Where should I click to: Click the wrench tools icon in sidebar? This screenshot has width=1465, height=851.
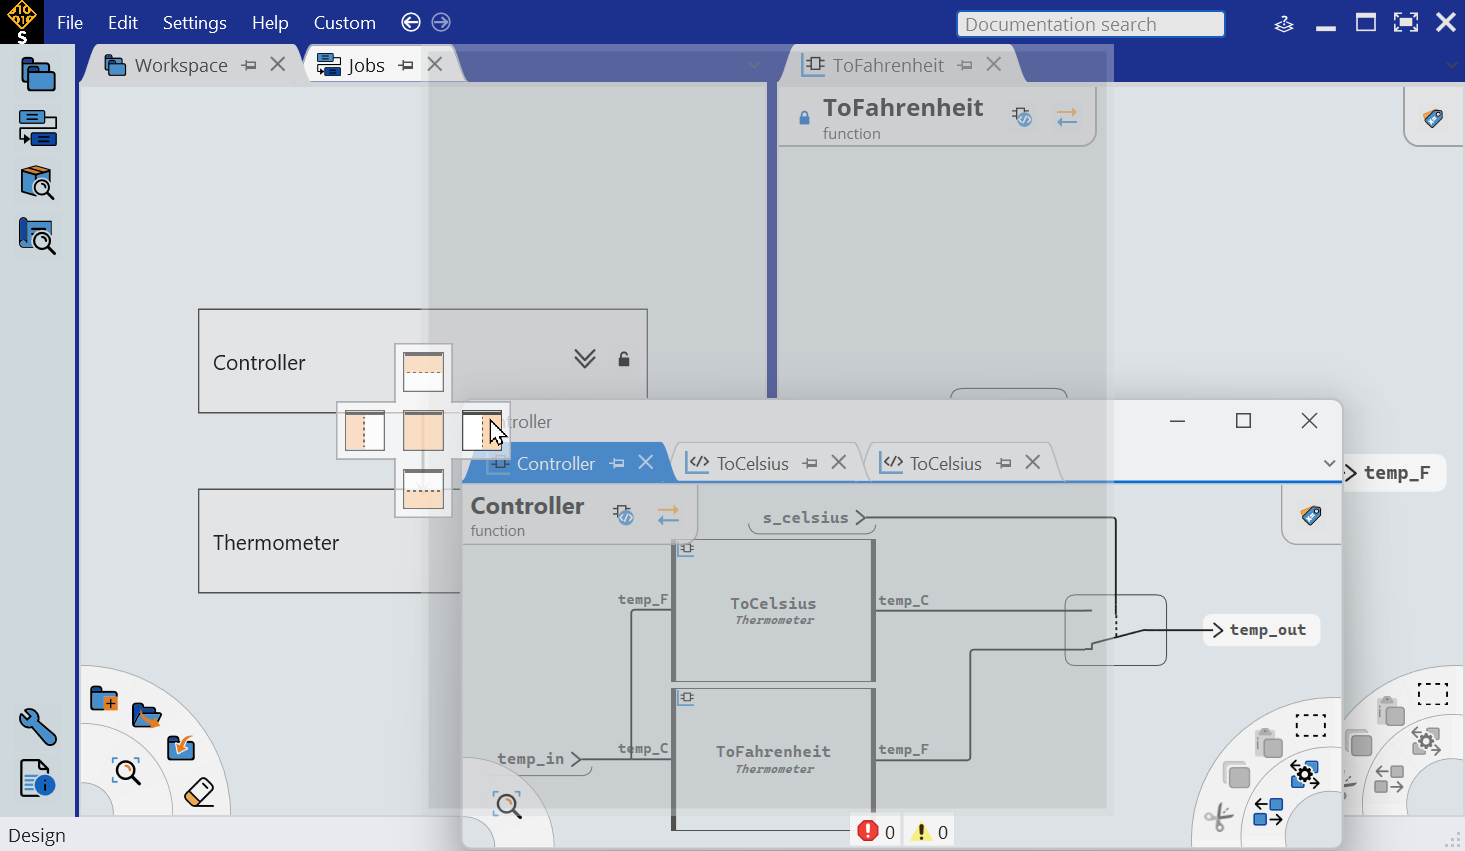point(37,727)
